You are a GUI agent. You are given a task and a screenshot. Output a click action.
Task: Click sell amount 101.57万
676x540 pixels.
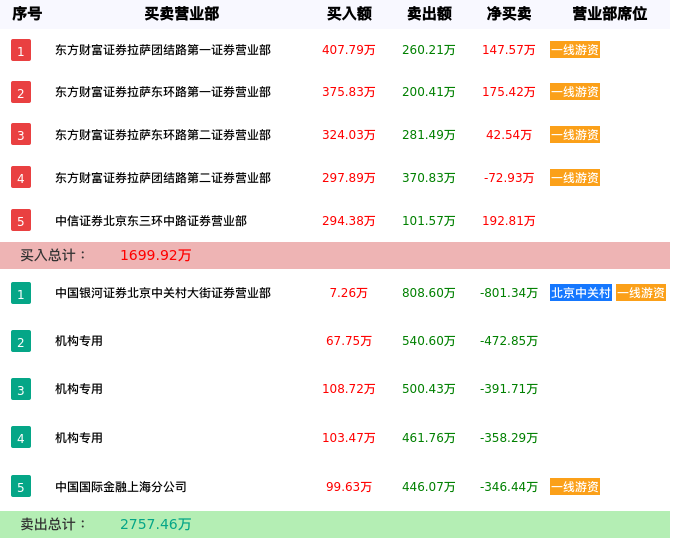click(x=429, y=221)
